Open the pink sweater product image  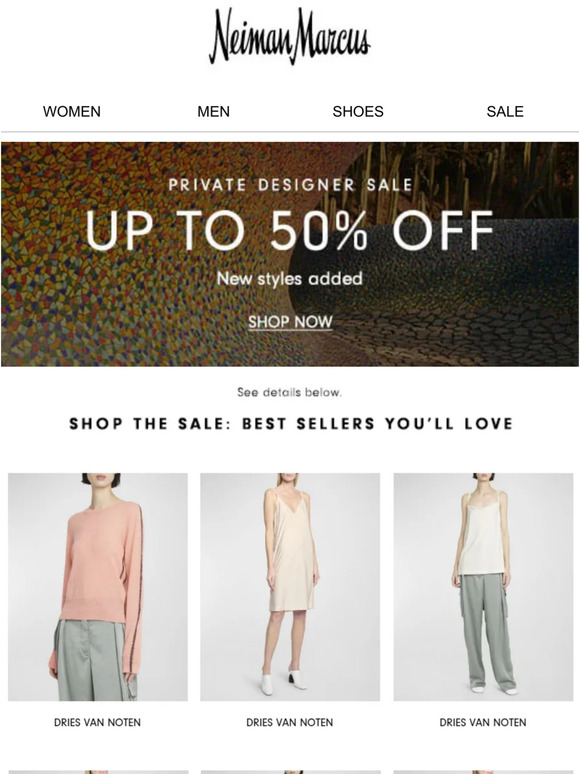point(98,587)
